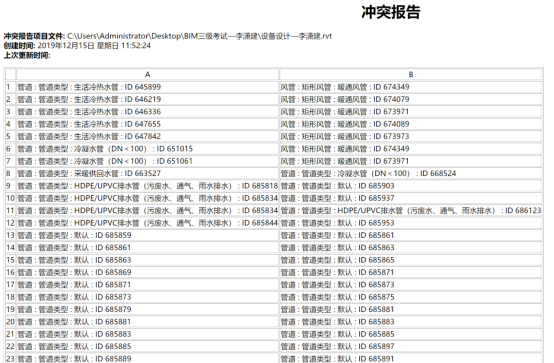Select cell with ID 685953
Viewport: 554px width, 363px height.
(411, 223)
